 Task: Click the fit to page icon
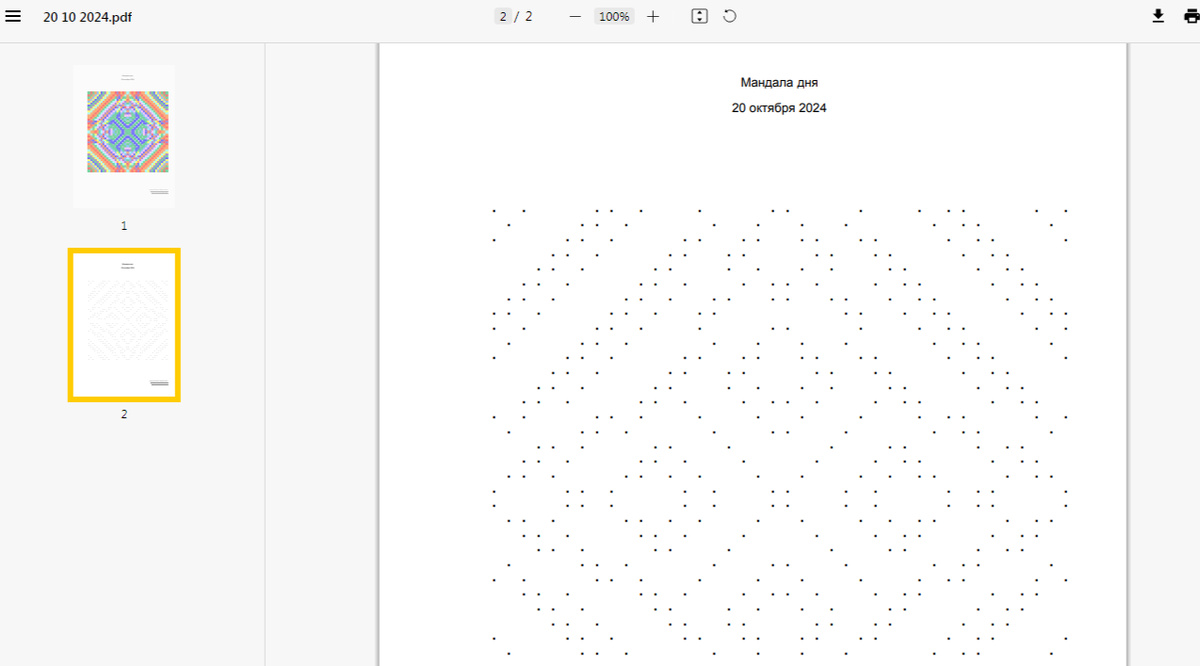(700, 16)
